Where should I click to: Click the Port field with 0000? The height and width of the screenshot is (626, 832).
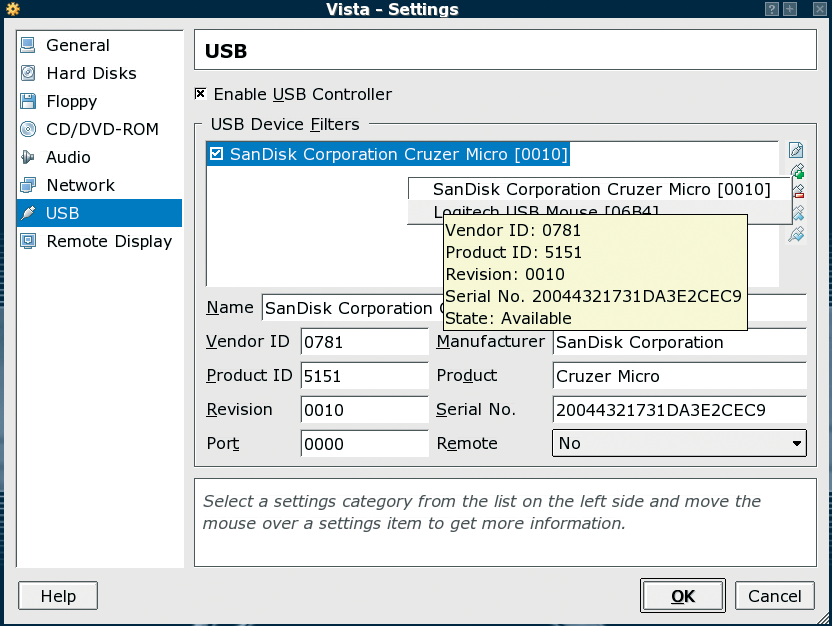pos(365,444)
